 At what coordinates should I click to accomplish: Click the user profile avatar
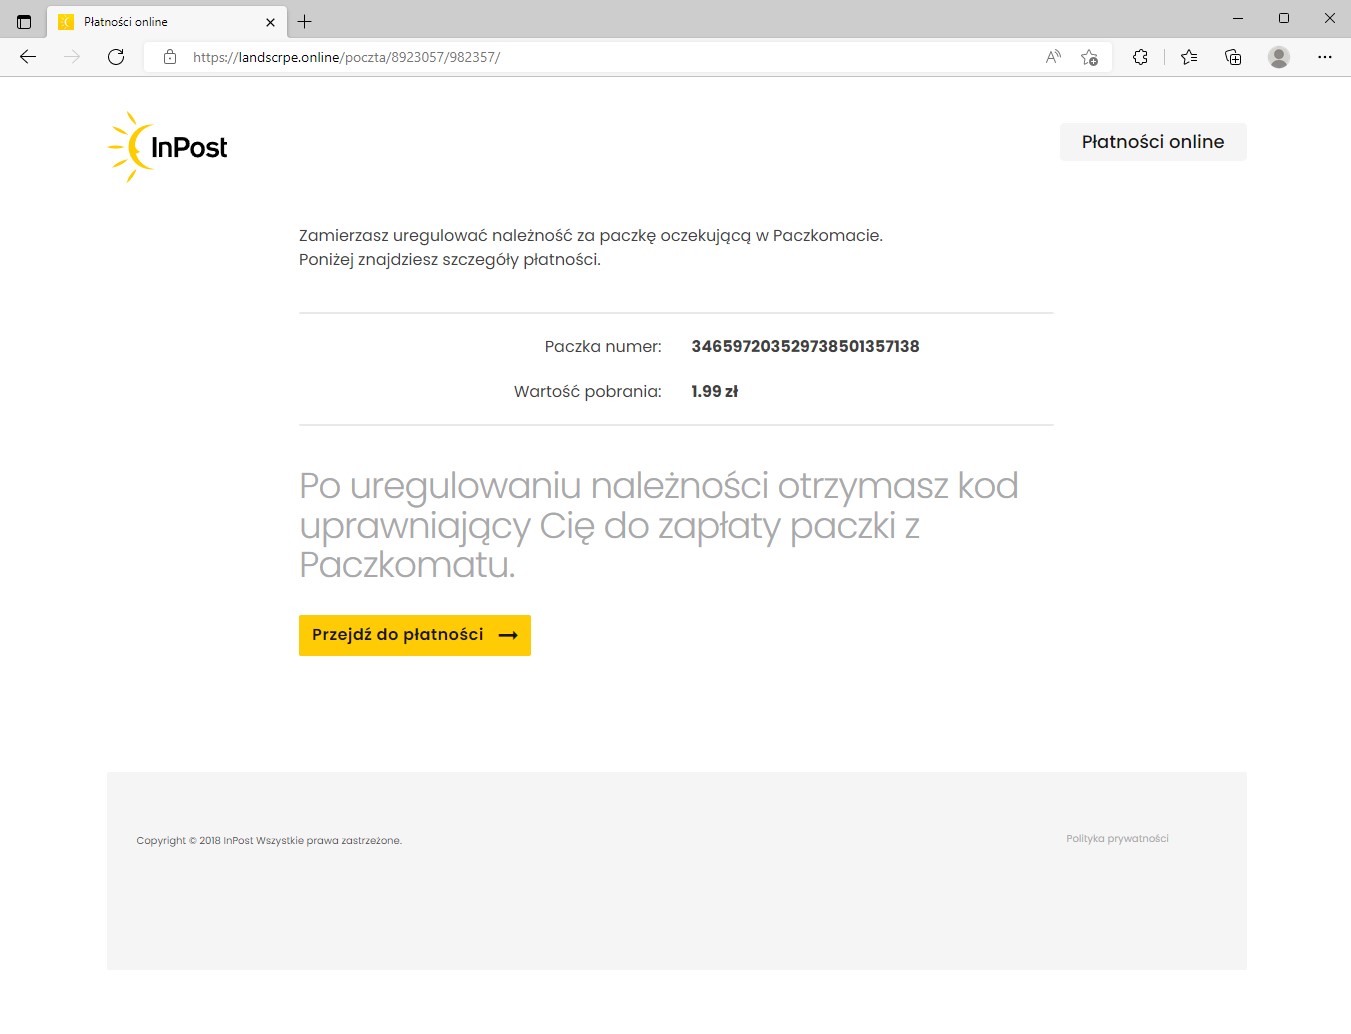(x=1278, y=57)
